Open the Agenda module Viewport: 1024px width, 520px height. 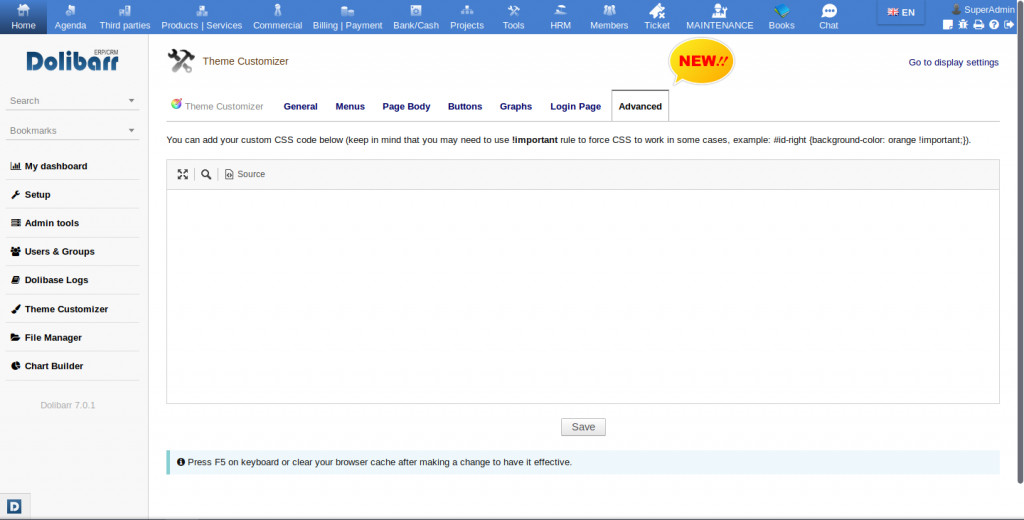[71, 17]
